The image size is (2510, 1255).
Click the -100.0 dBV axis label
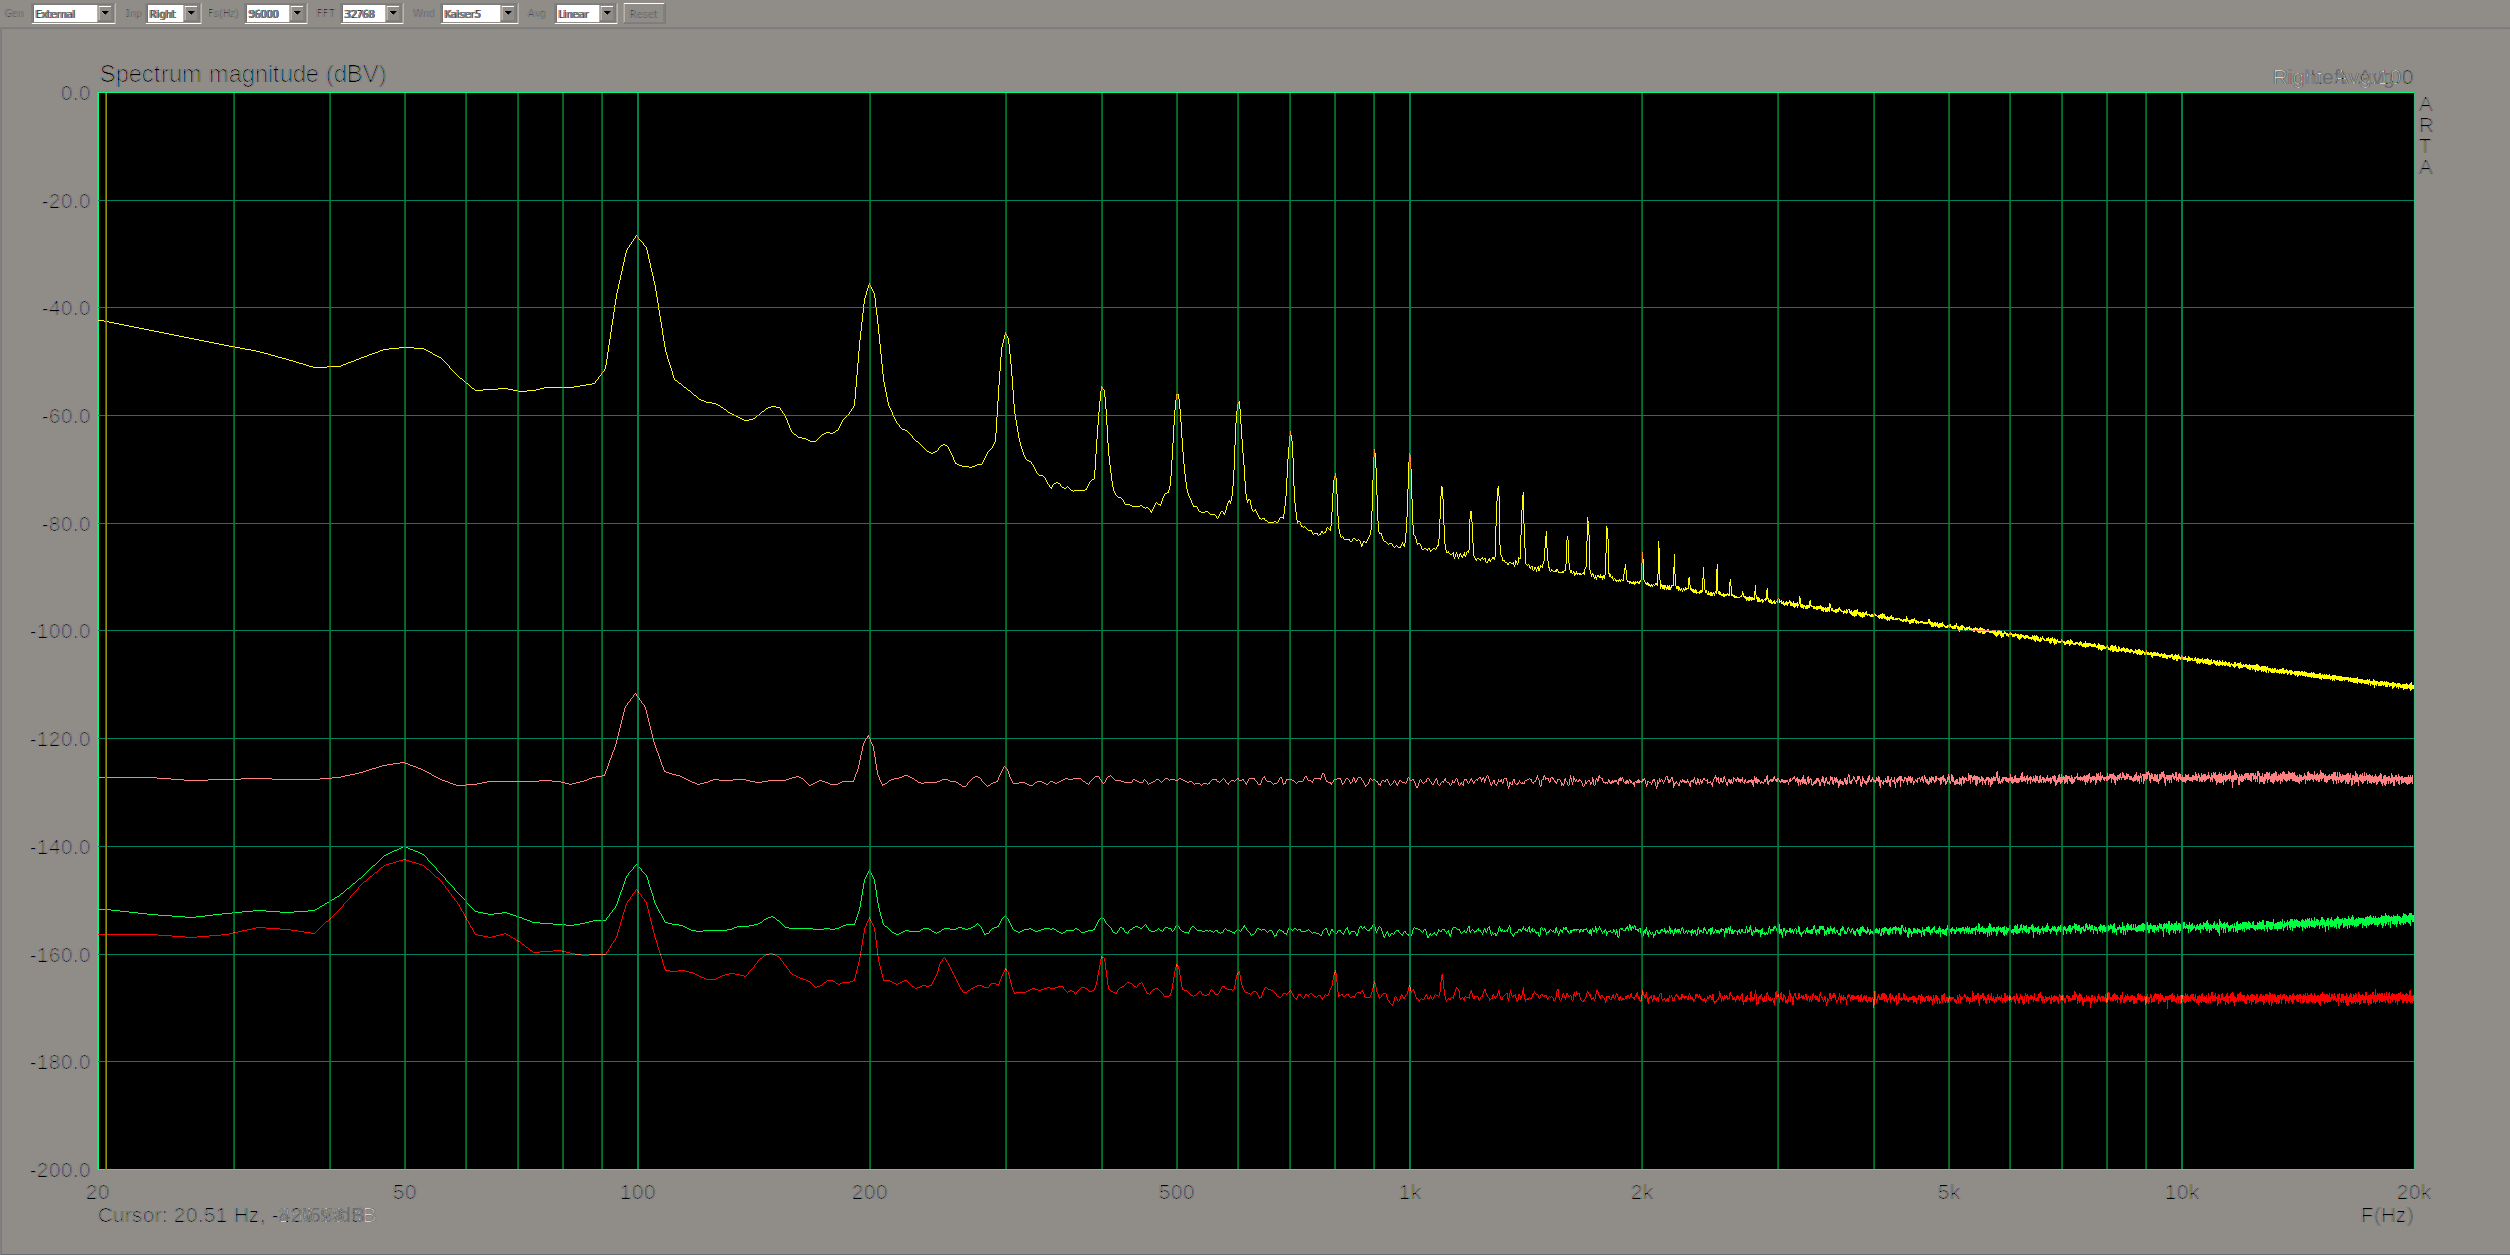[60, 631]
